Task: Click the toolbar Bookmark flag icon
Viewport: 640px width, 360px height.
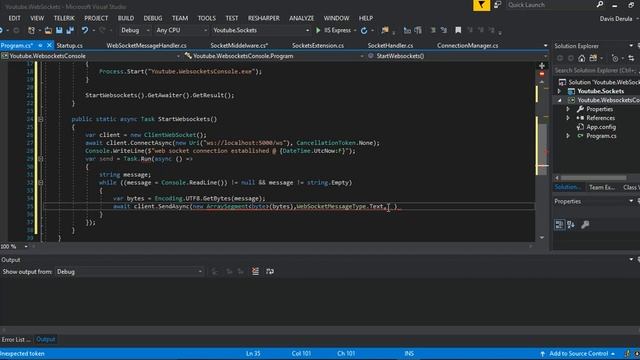Action: click(458, 30)
